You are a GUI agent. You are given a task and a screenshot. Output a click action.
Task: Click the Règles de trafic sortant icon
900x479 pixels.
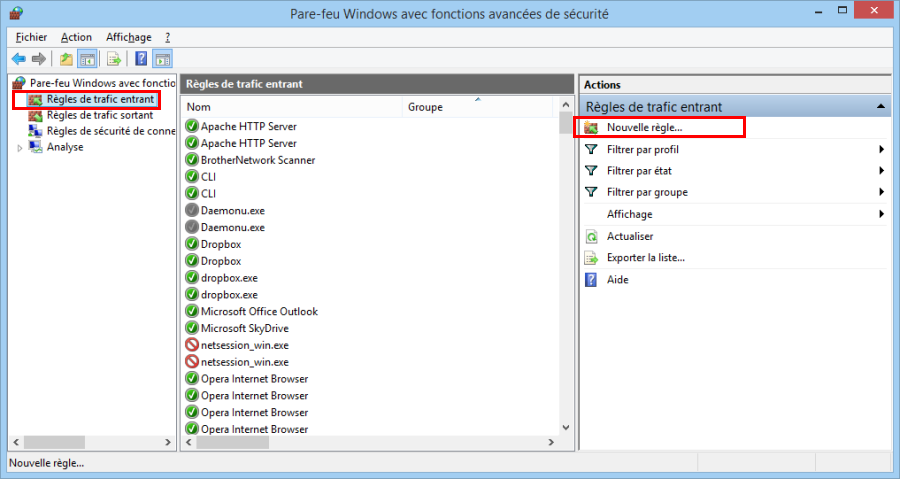click(36, 115)
